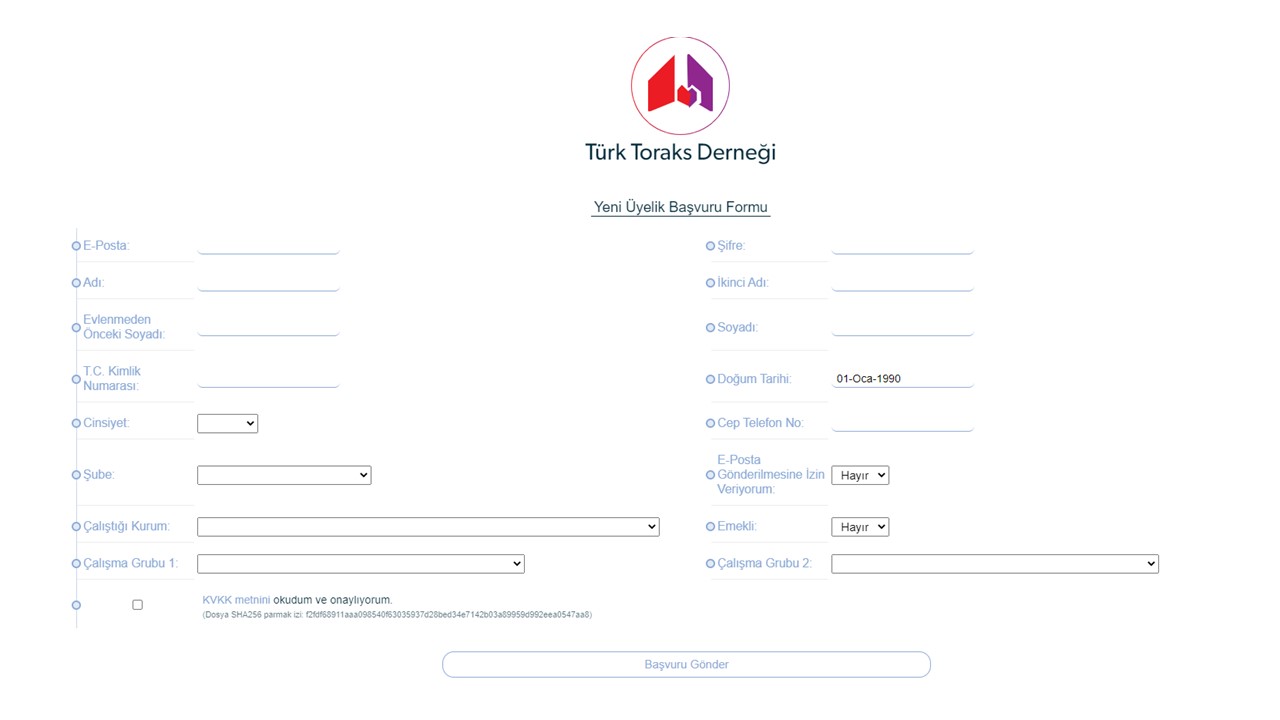
Task: Tick the KVKK approval checkbox
Action: [137, 605]
